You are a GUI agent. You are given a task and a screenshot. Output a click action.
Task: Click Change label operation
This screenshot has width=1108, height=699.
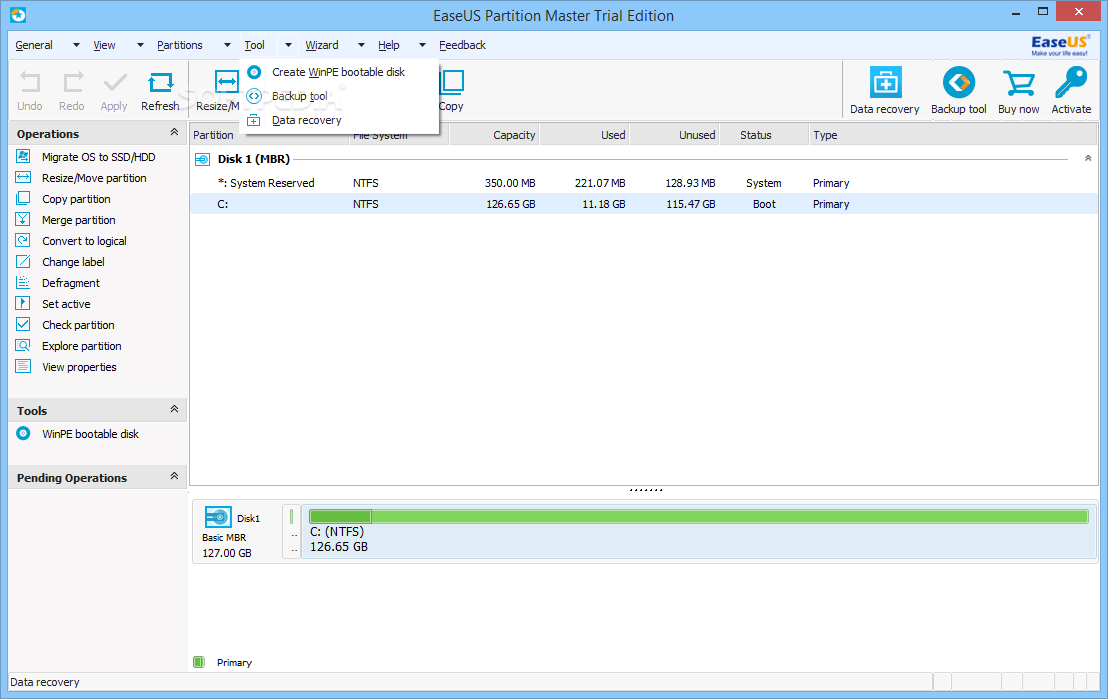[73, 262]
